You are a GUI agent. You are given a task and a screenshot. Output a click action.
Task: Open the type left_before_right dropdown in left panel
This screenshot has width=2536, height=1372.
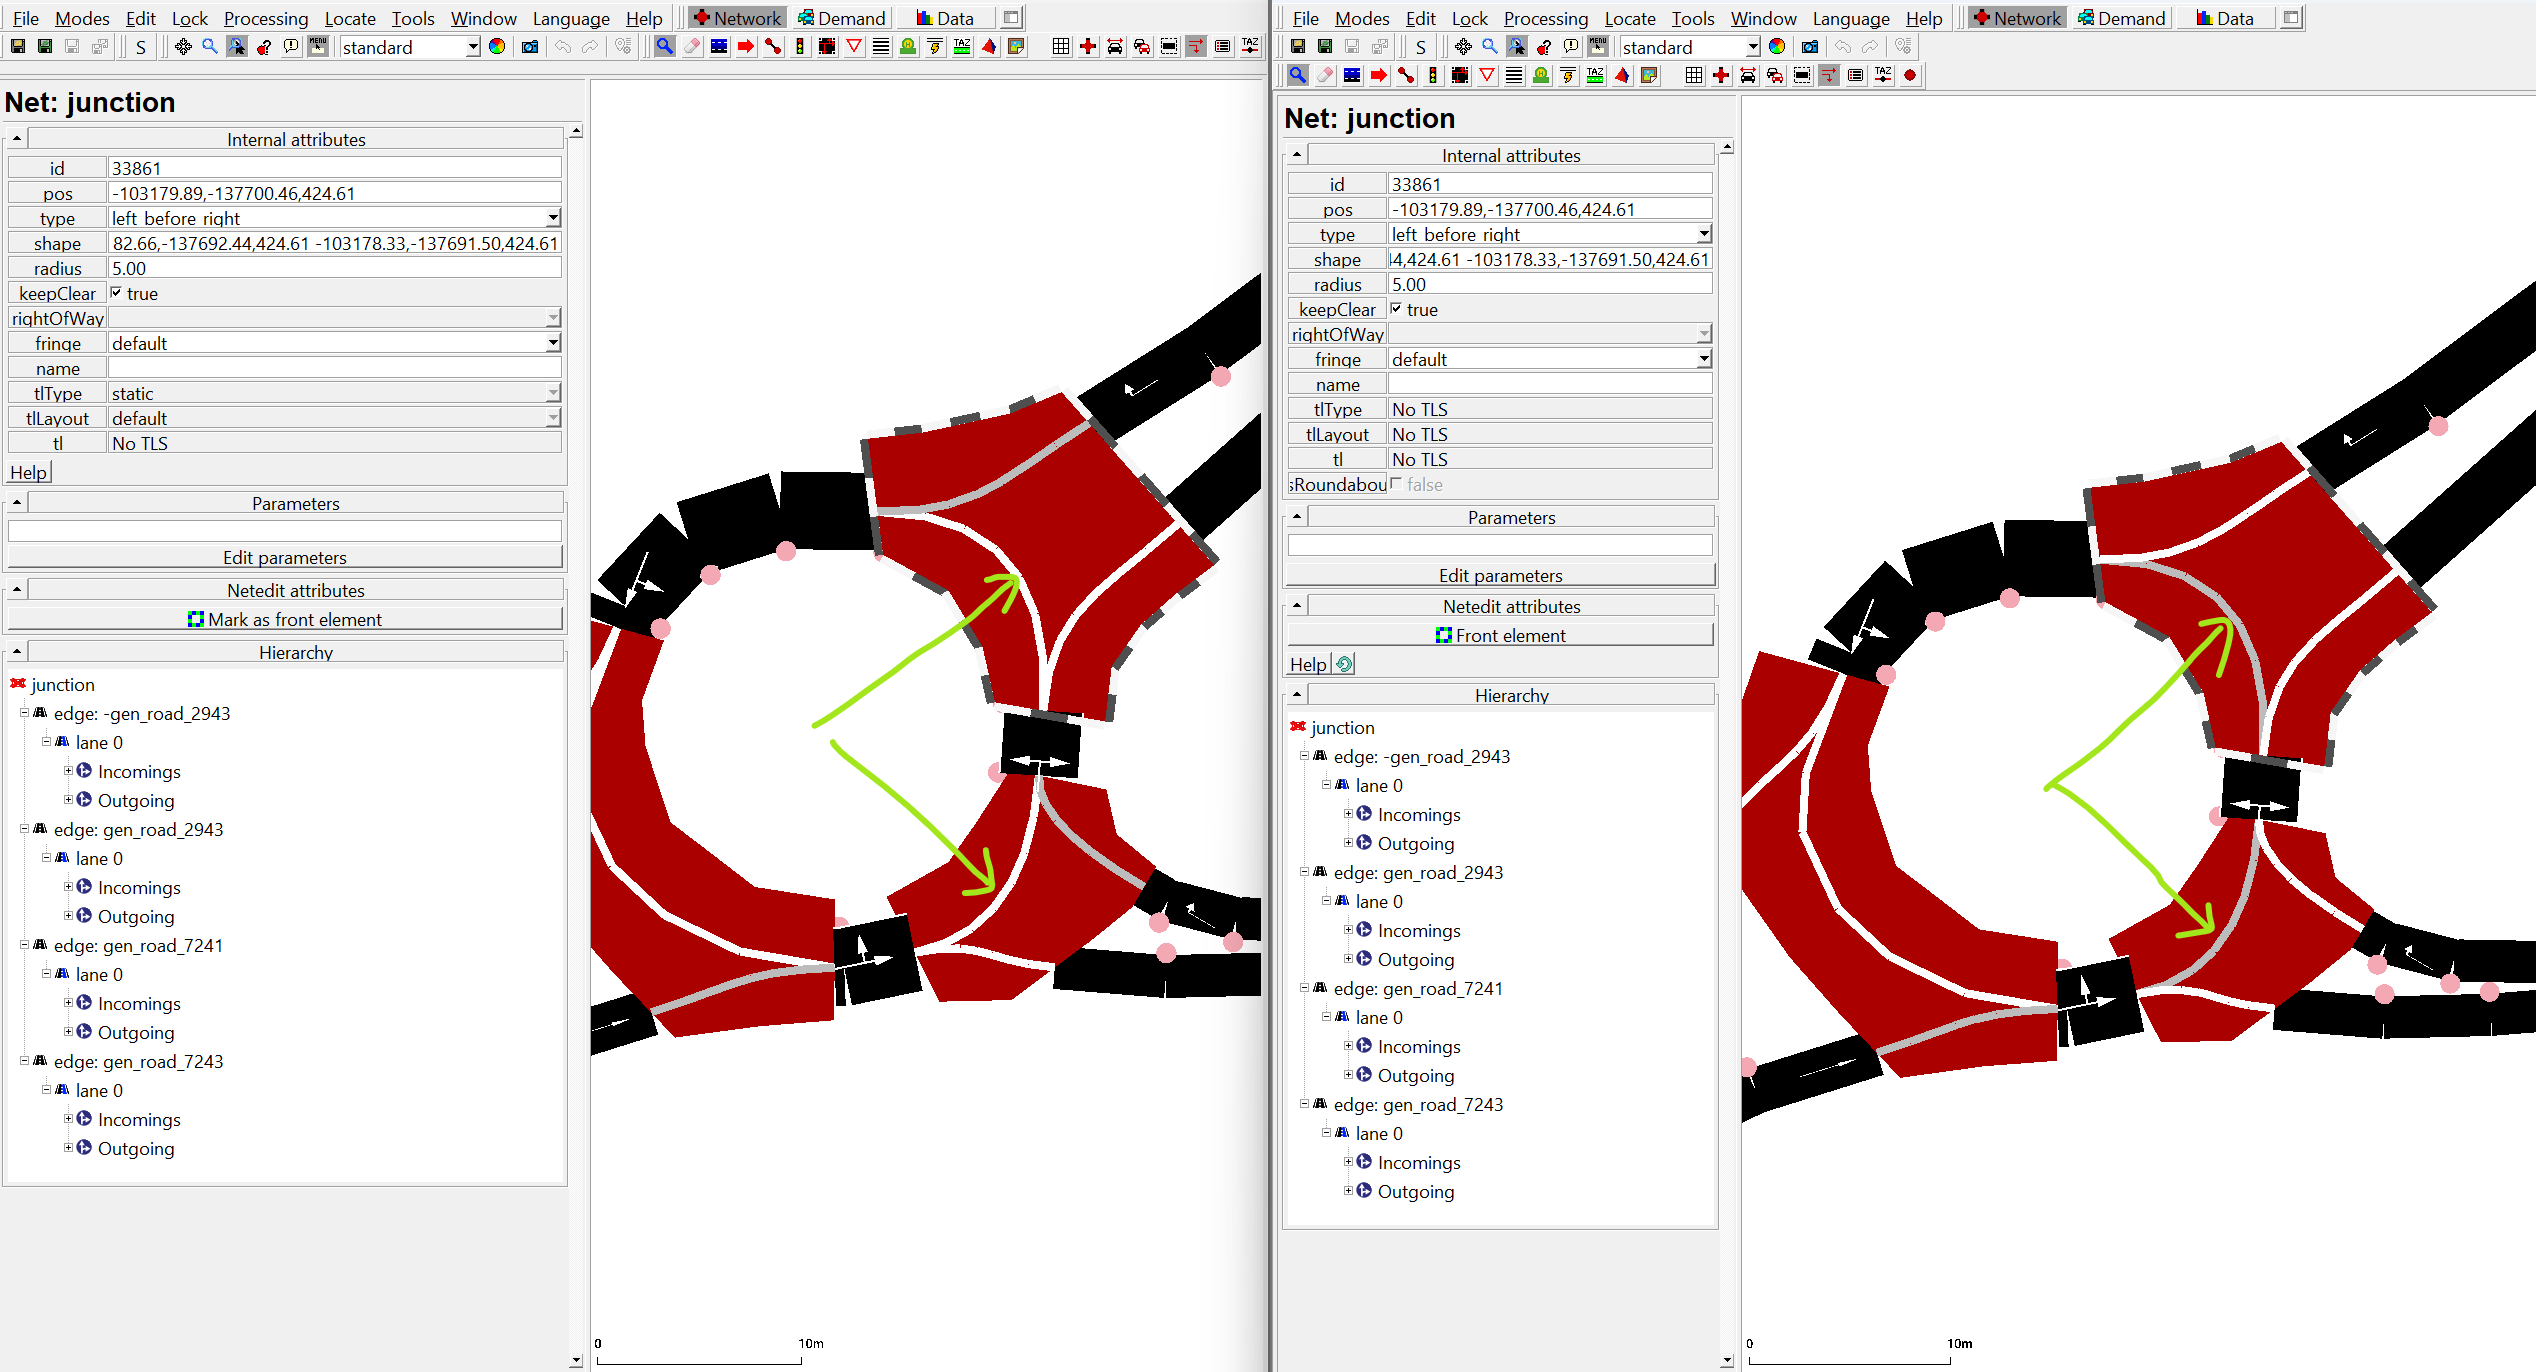[x=552, y=218]
